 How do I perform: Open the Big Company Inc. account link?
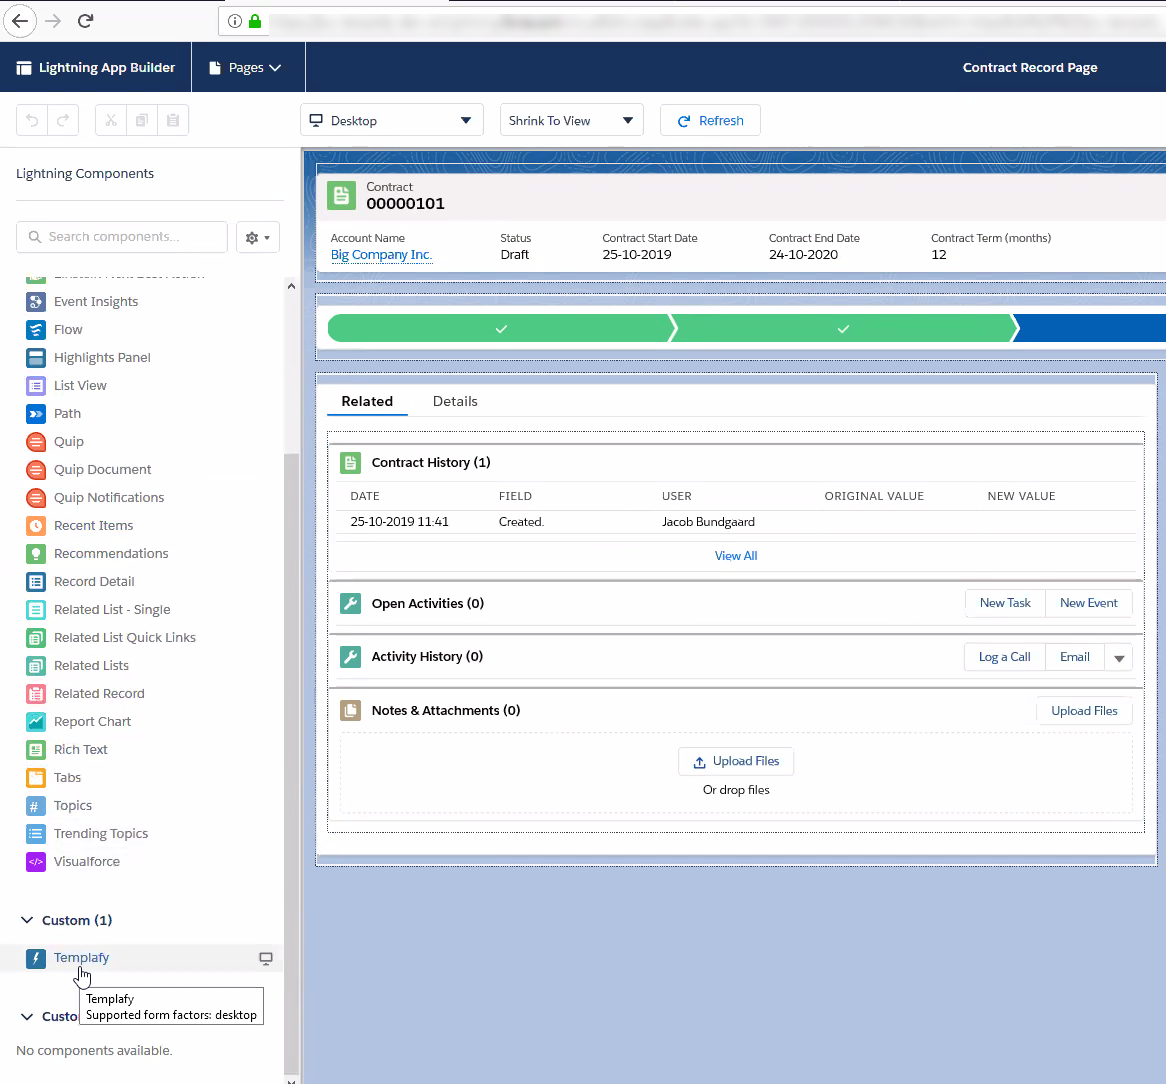pos(381,255)
